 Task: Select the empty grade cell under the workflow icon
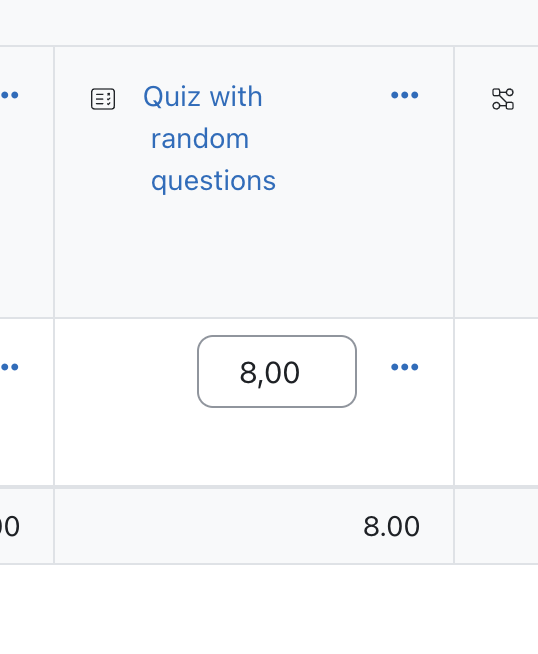point(496,402)
